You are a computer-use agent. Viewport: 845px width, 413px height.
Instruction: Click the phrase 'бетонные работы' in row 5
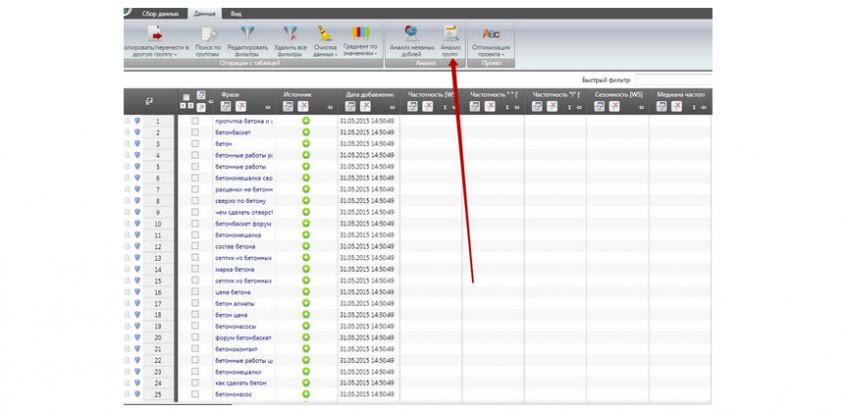point(238,167)
